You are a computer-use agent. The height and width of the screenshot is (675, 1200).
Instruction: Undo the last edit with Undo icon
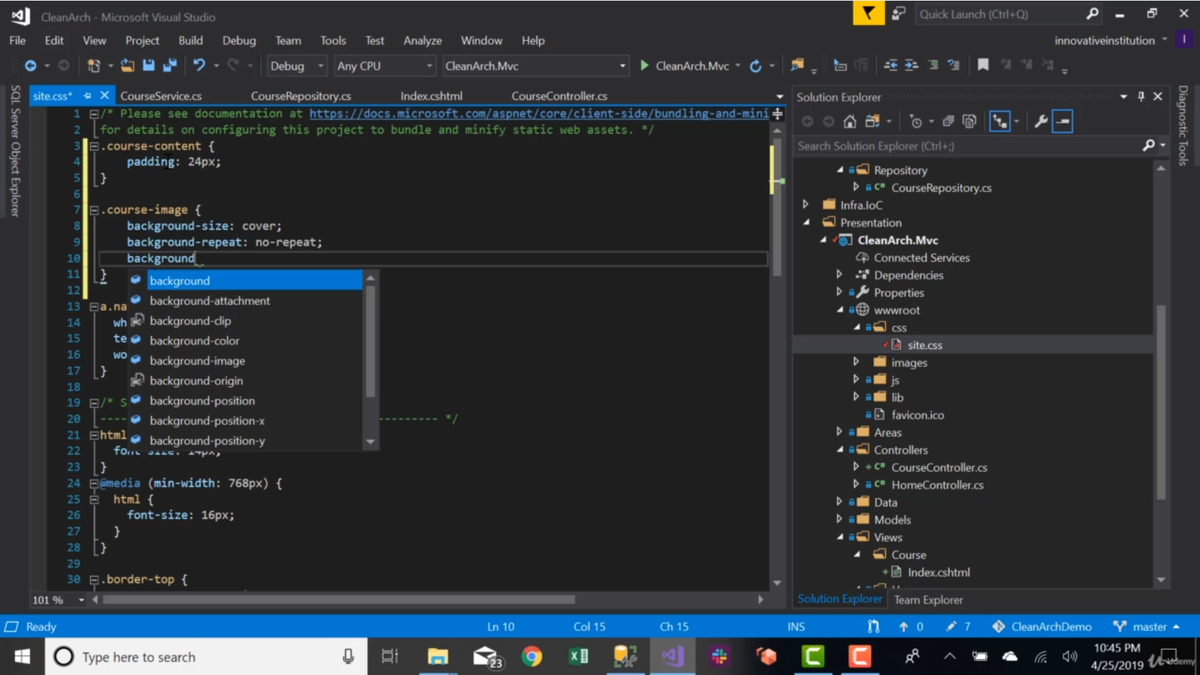click(x=199, y=66)
